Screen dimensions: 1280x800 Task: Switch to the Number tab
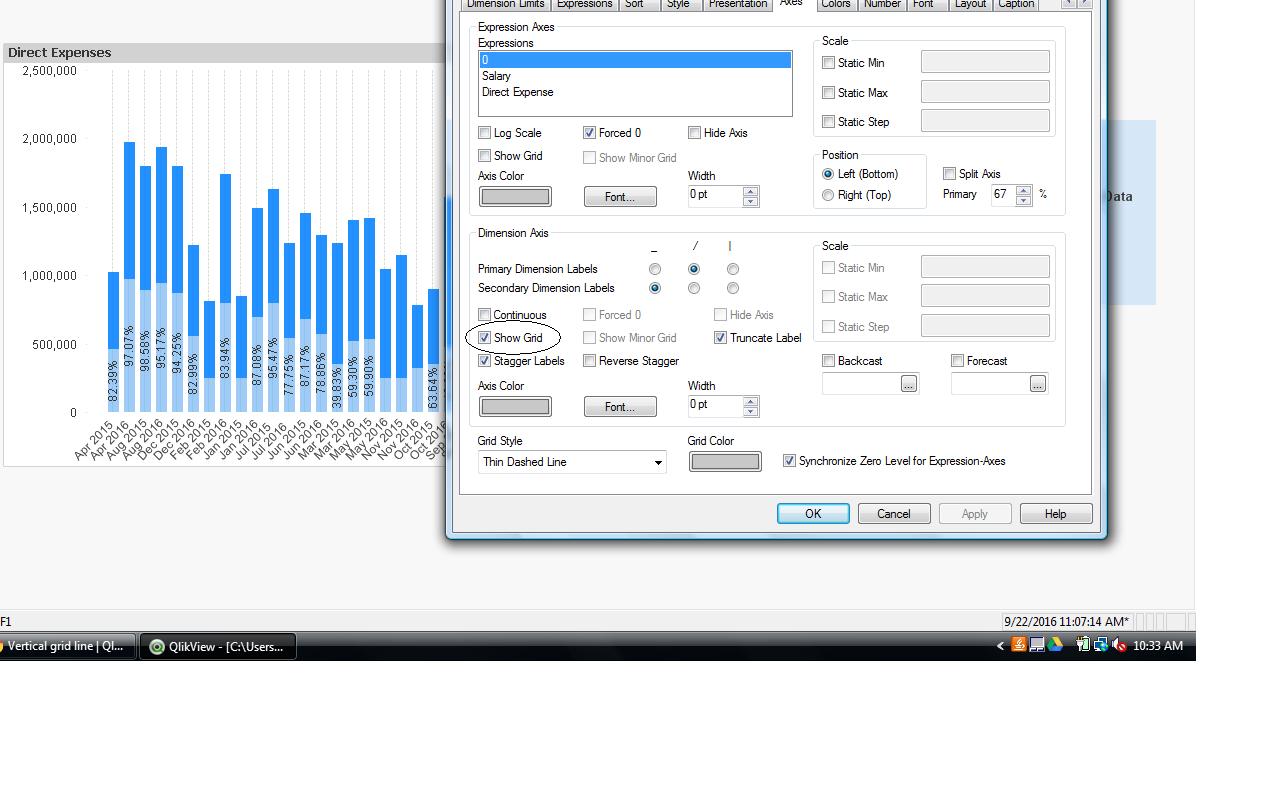(882, 4)
